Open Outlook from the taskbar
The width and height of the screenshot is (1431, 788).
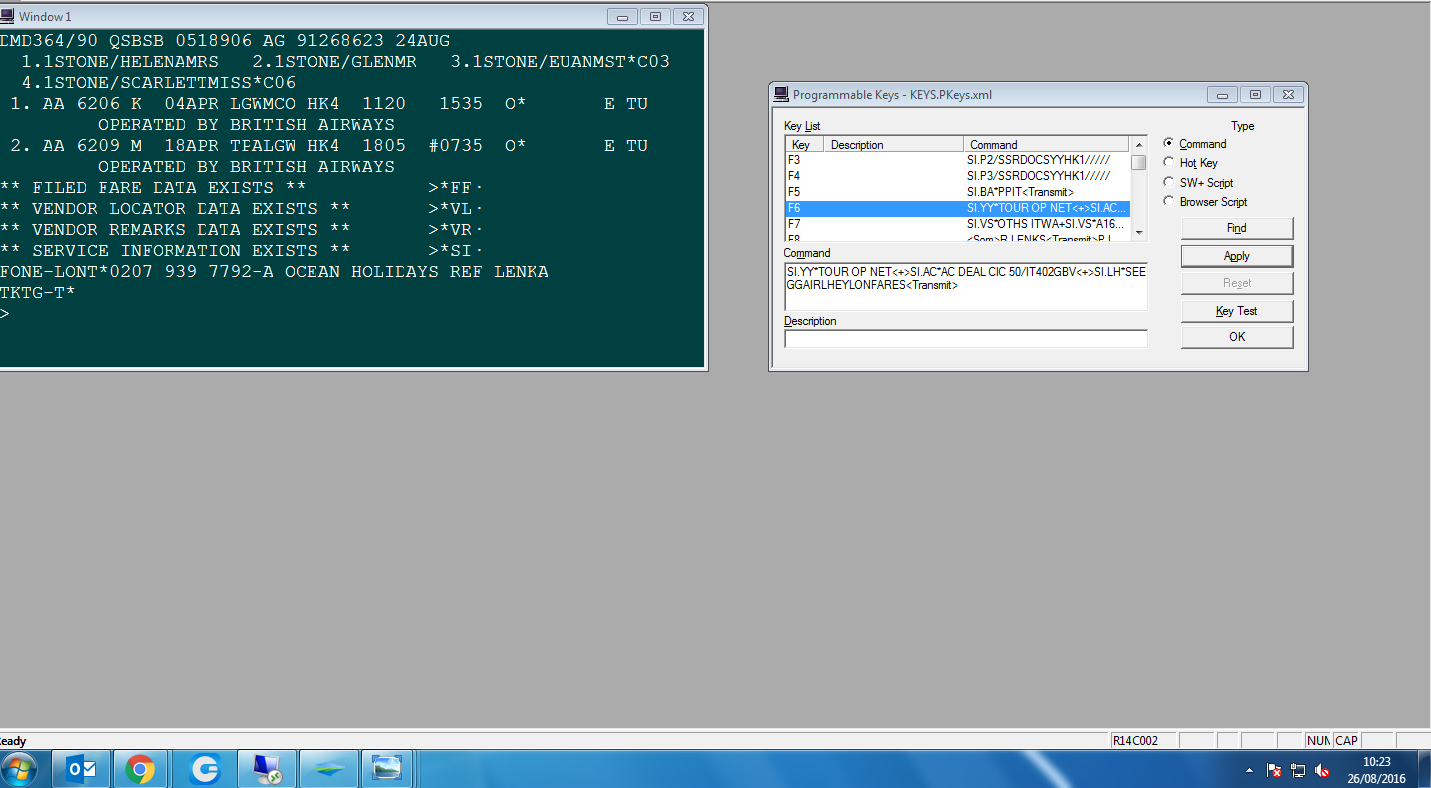81,769
